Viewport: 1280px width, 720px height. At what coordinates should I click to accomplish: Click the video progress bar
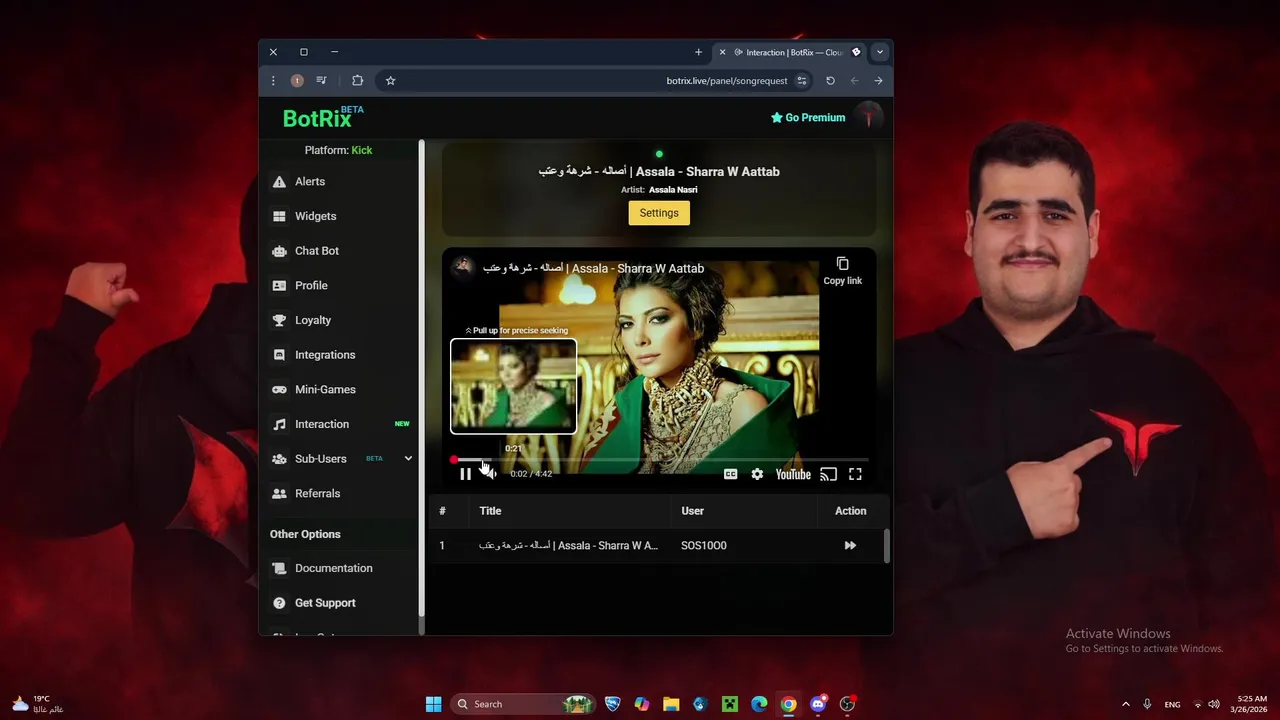(x=660, y=460)
